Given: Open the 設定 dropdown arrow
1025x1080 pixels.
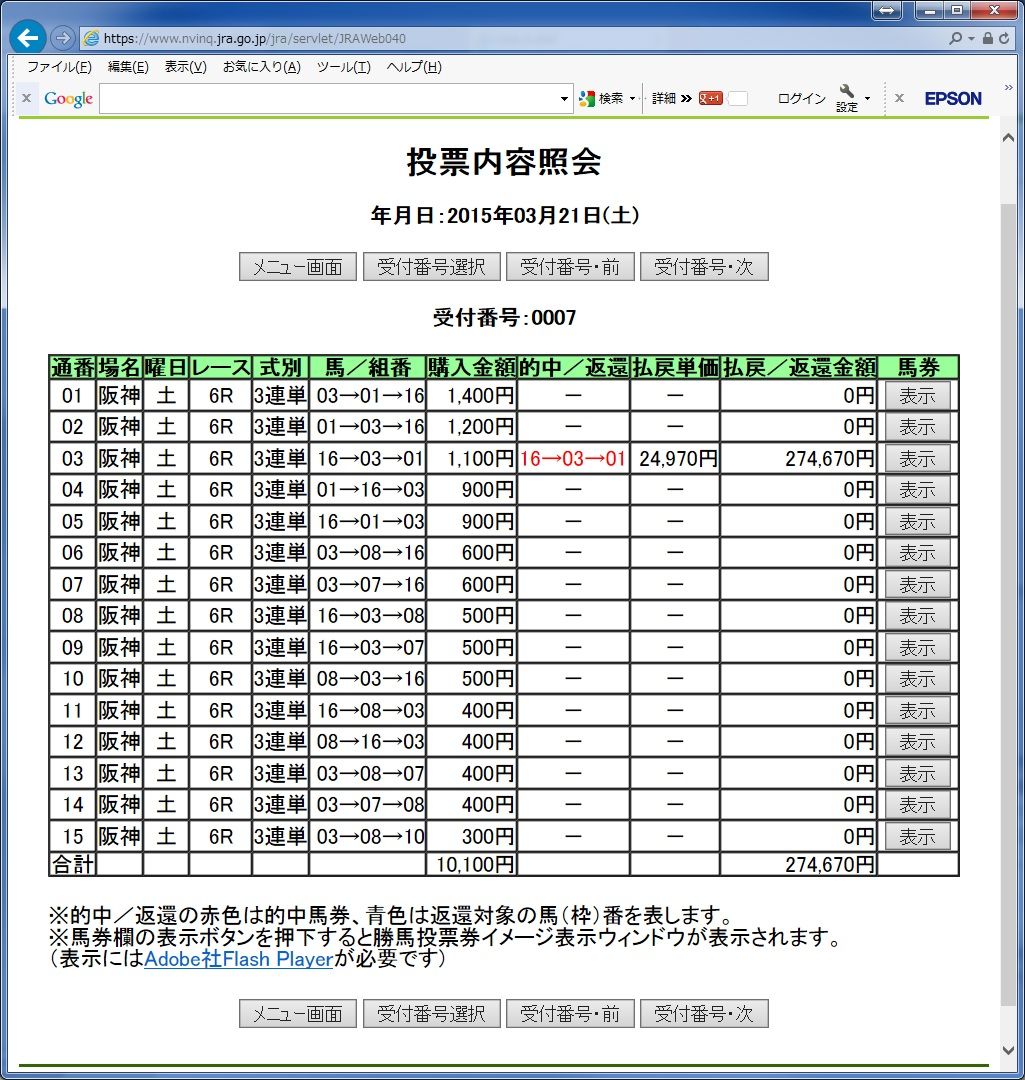Looking at the screenshot, I should [867, 98].
